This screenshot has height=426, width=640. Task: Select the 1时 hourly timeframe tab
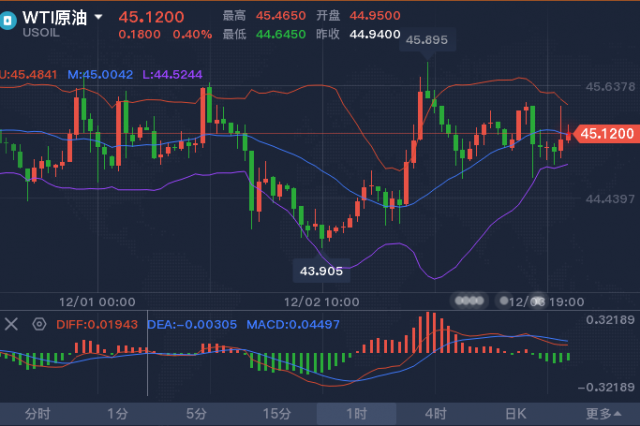[x=356, y=414]
